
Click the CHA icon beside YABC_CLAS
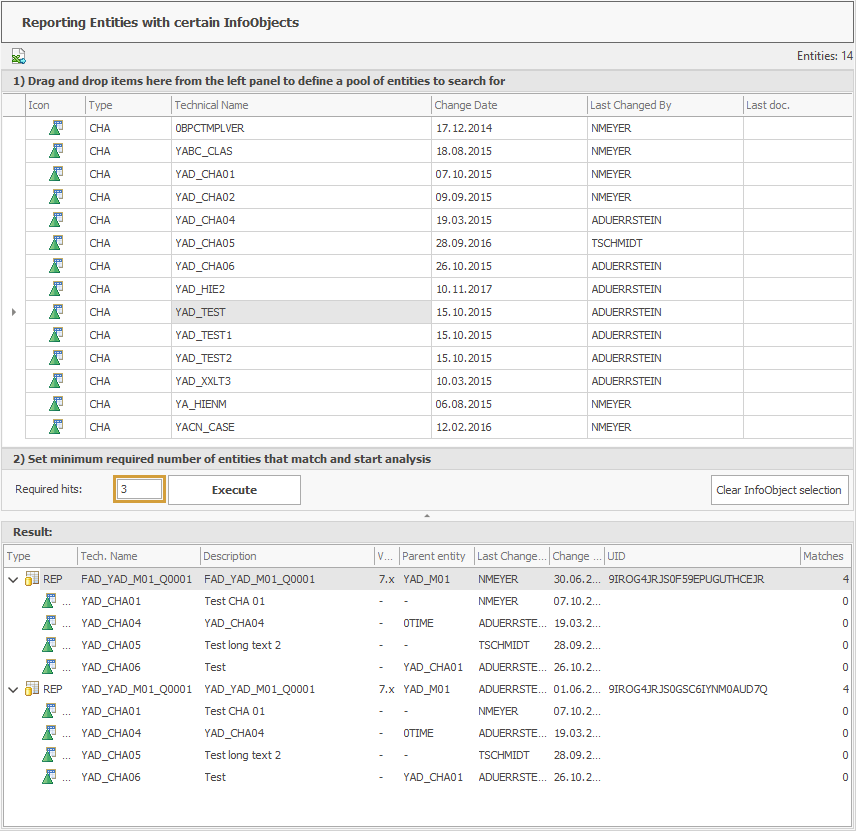click(x=55, y=150)
